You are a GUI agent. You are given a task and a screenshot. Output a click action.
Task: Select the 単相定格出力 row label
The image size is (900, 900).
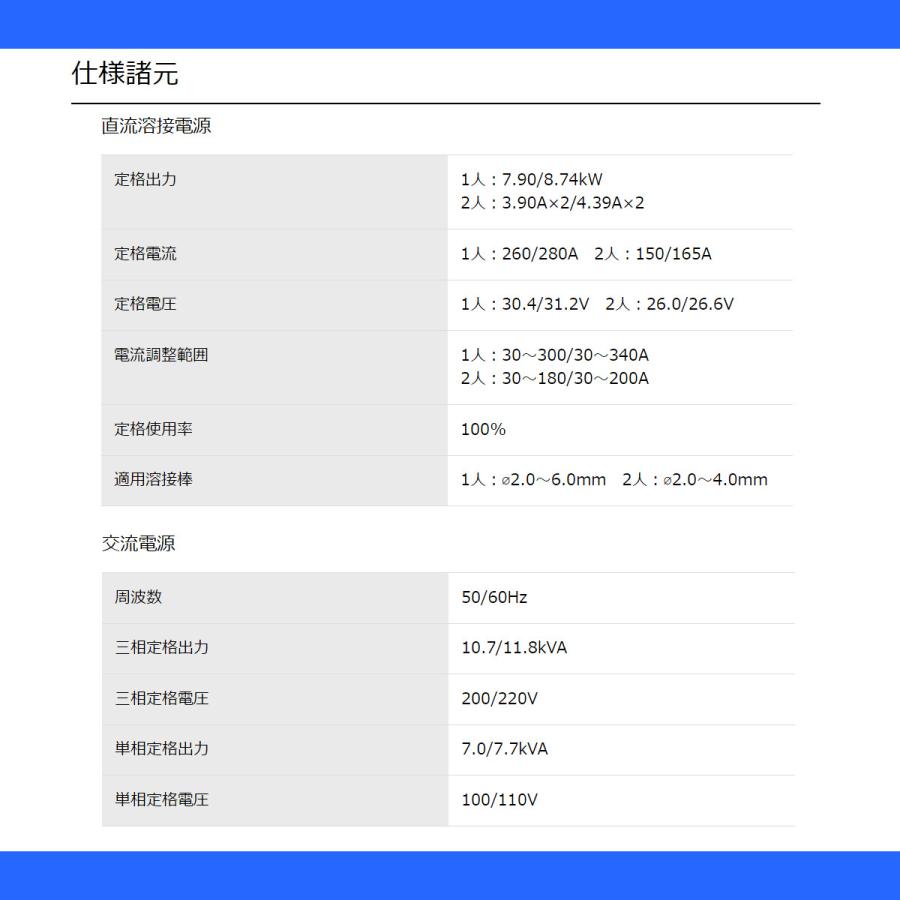161,748
